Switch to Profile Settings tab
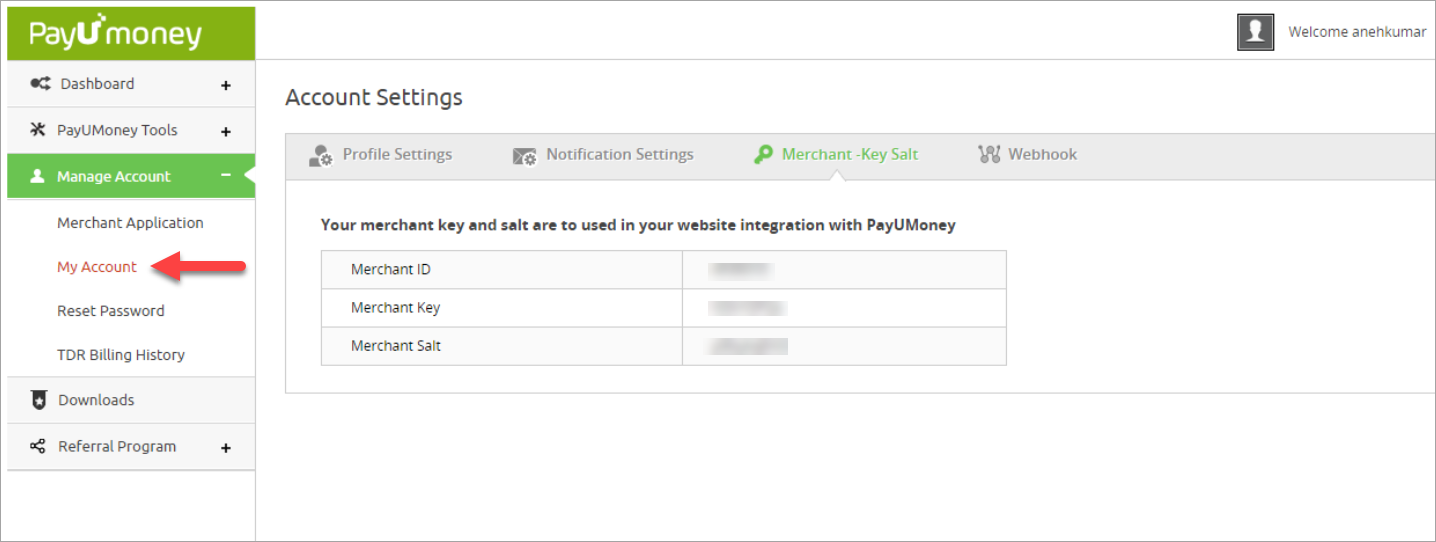Screen dimensions: 1436x542 (380, 155)
